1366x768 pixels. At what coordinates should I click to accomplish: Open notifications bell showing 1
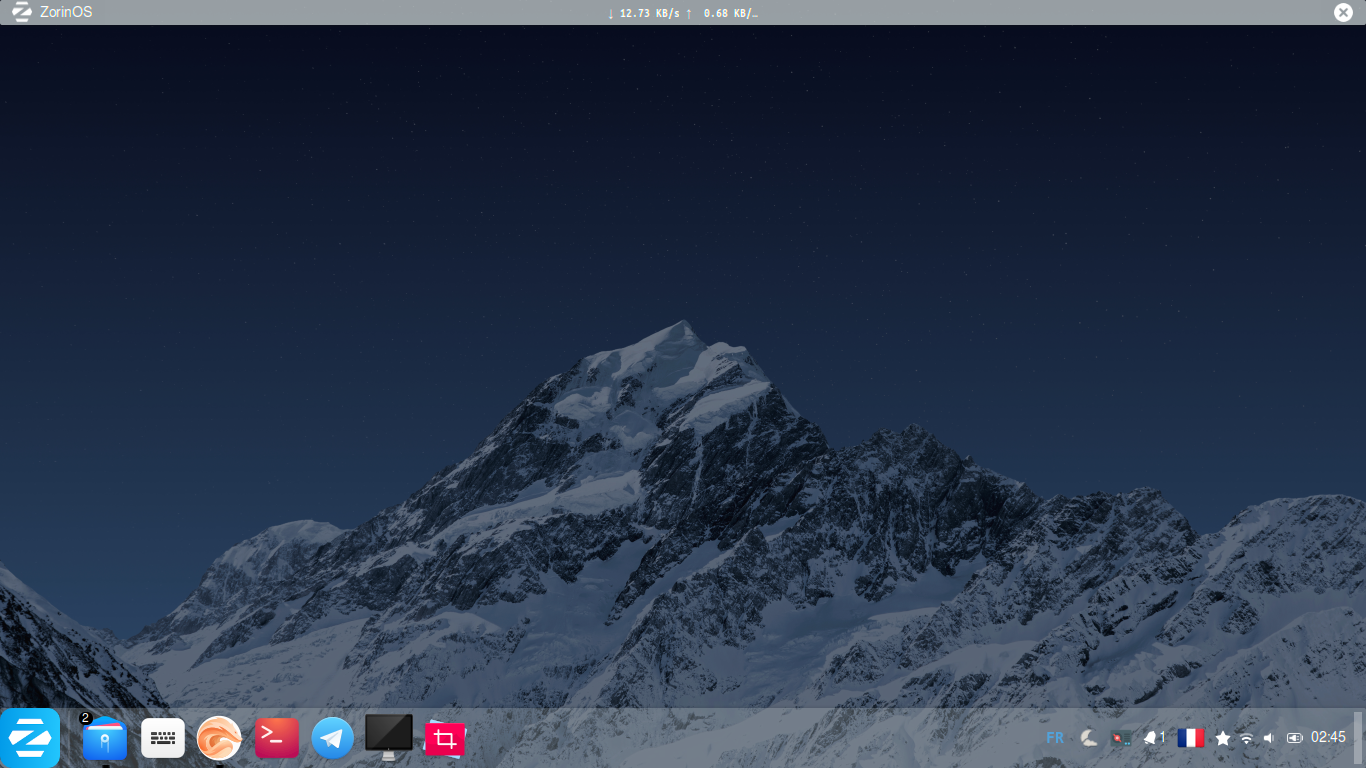[x=1155, y=738]
